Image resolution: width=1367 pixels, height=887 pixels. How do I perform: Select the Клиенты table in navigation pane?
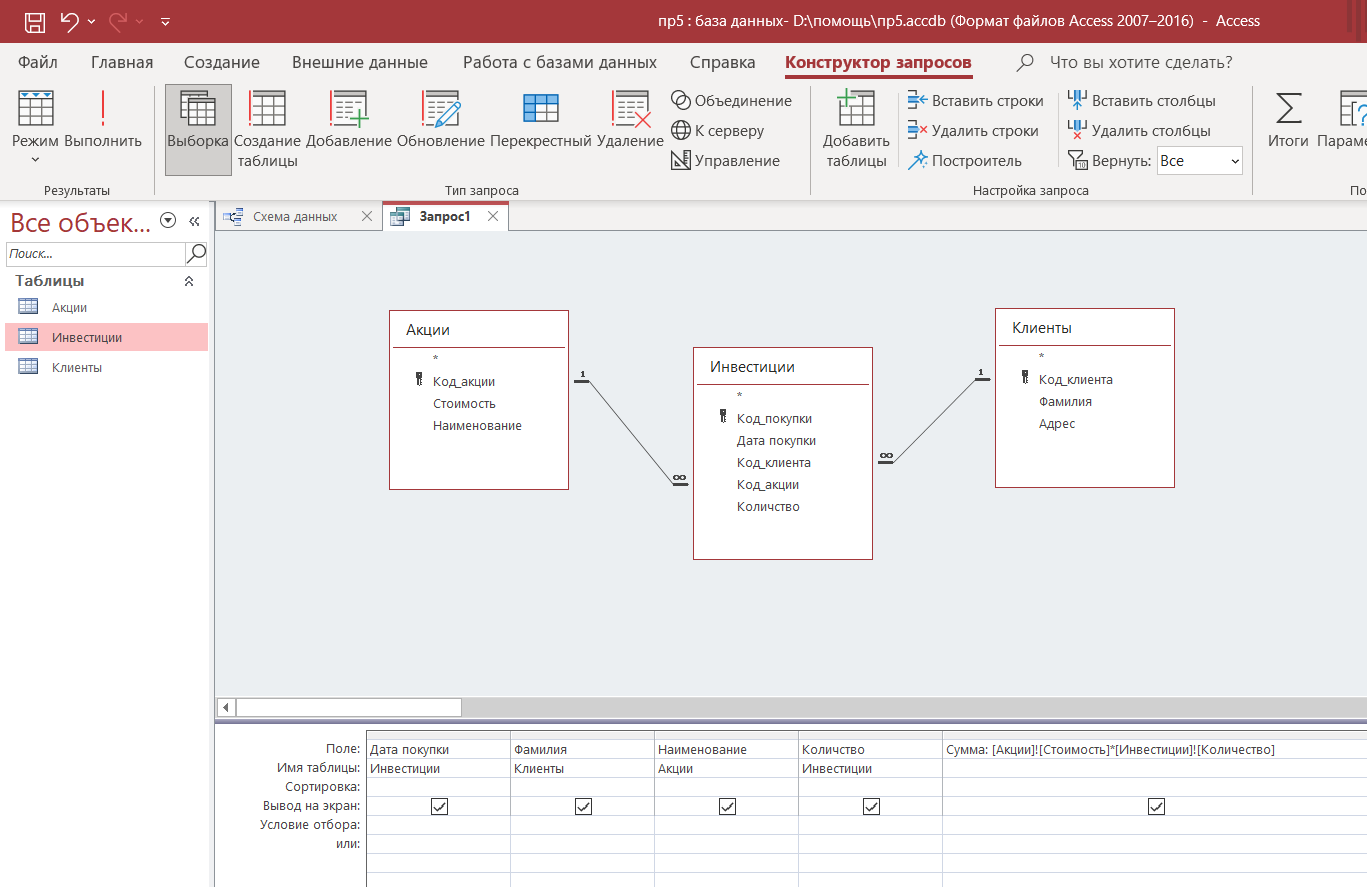pyautogui.click(x=107, y=368)
